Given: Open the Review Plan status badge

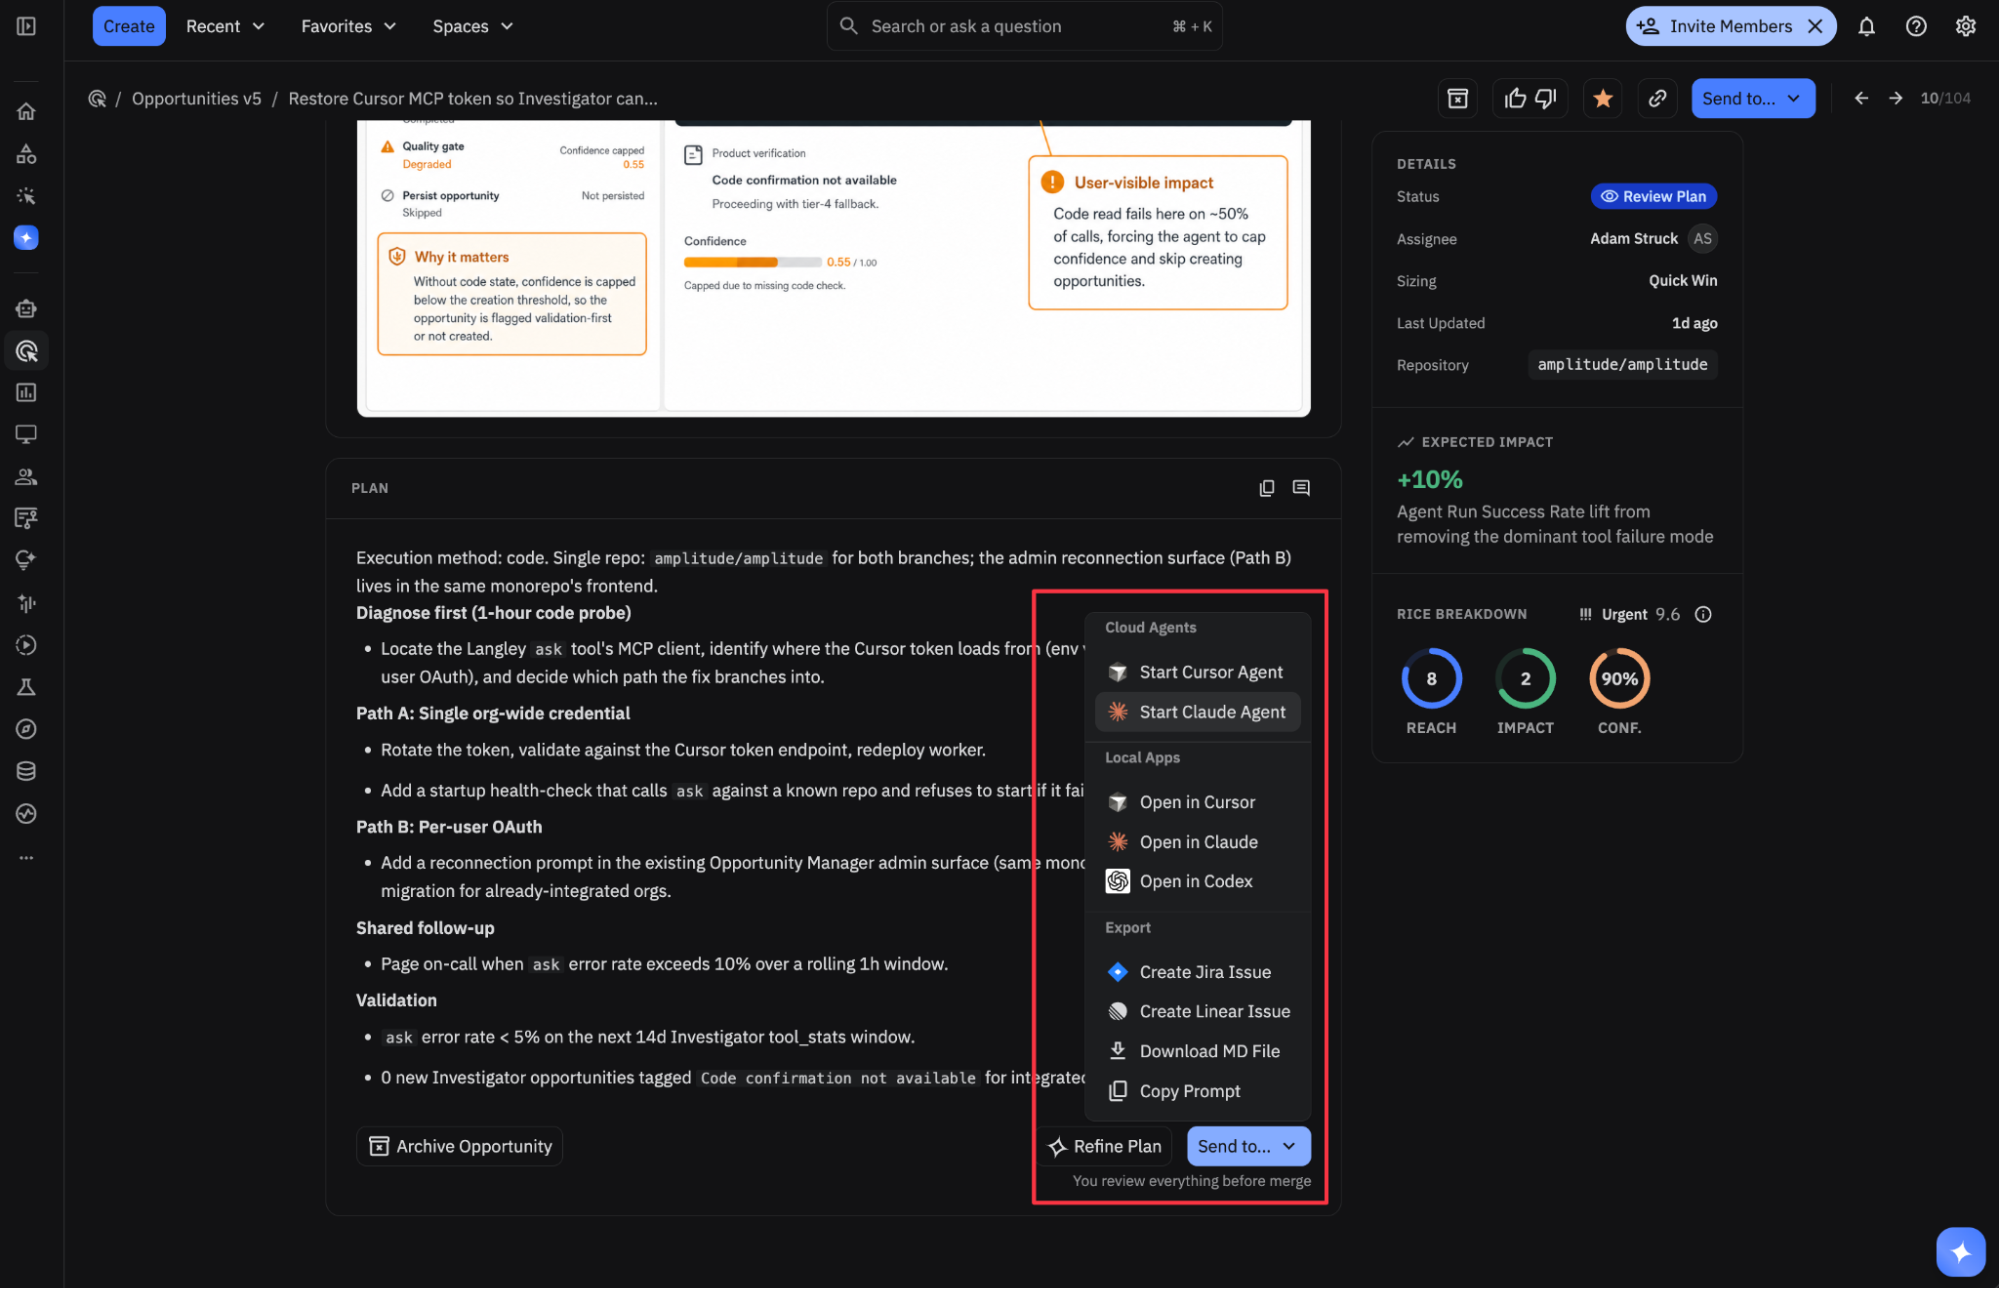Looking at the screenshot, I should (1654, 196).
